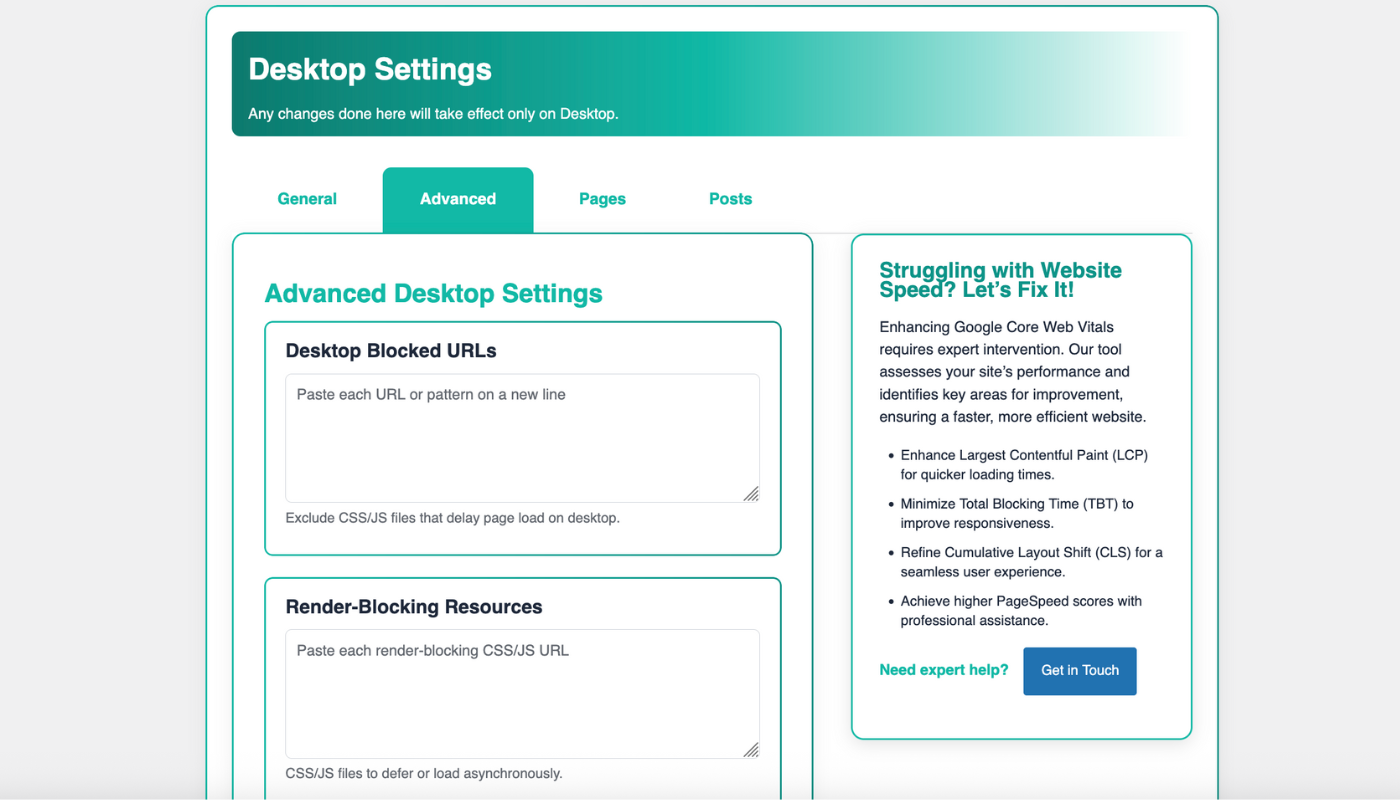Grab the Desktop Blocked URLs resize handle
Viewport: 1400px width, 800px height.
coord(750,493)
